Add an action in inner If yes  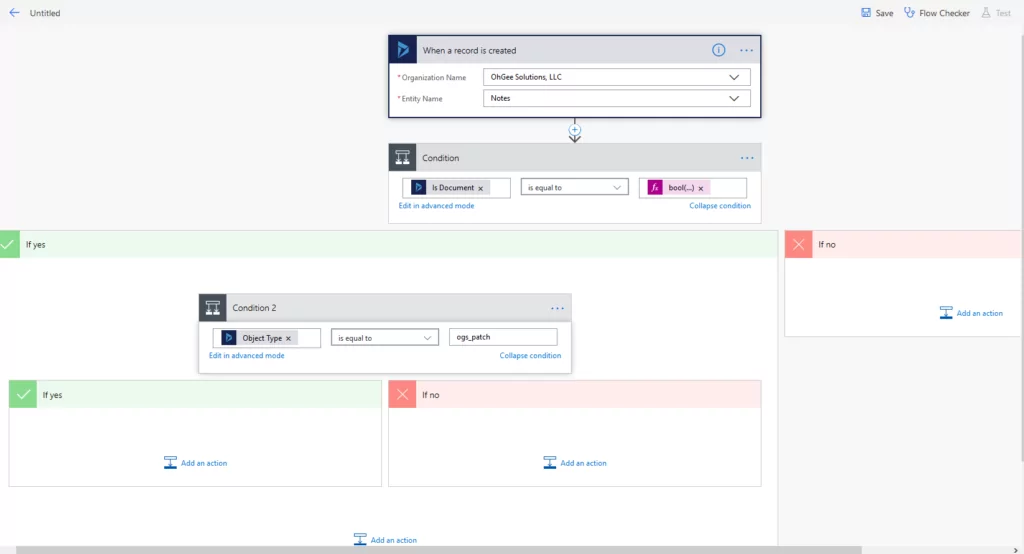(x=195, y=463)
